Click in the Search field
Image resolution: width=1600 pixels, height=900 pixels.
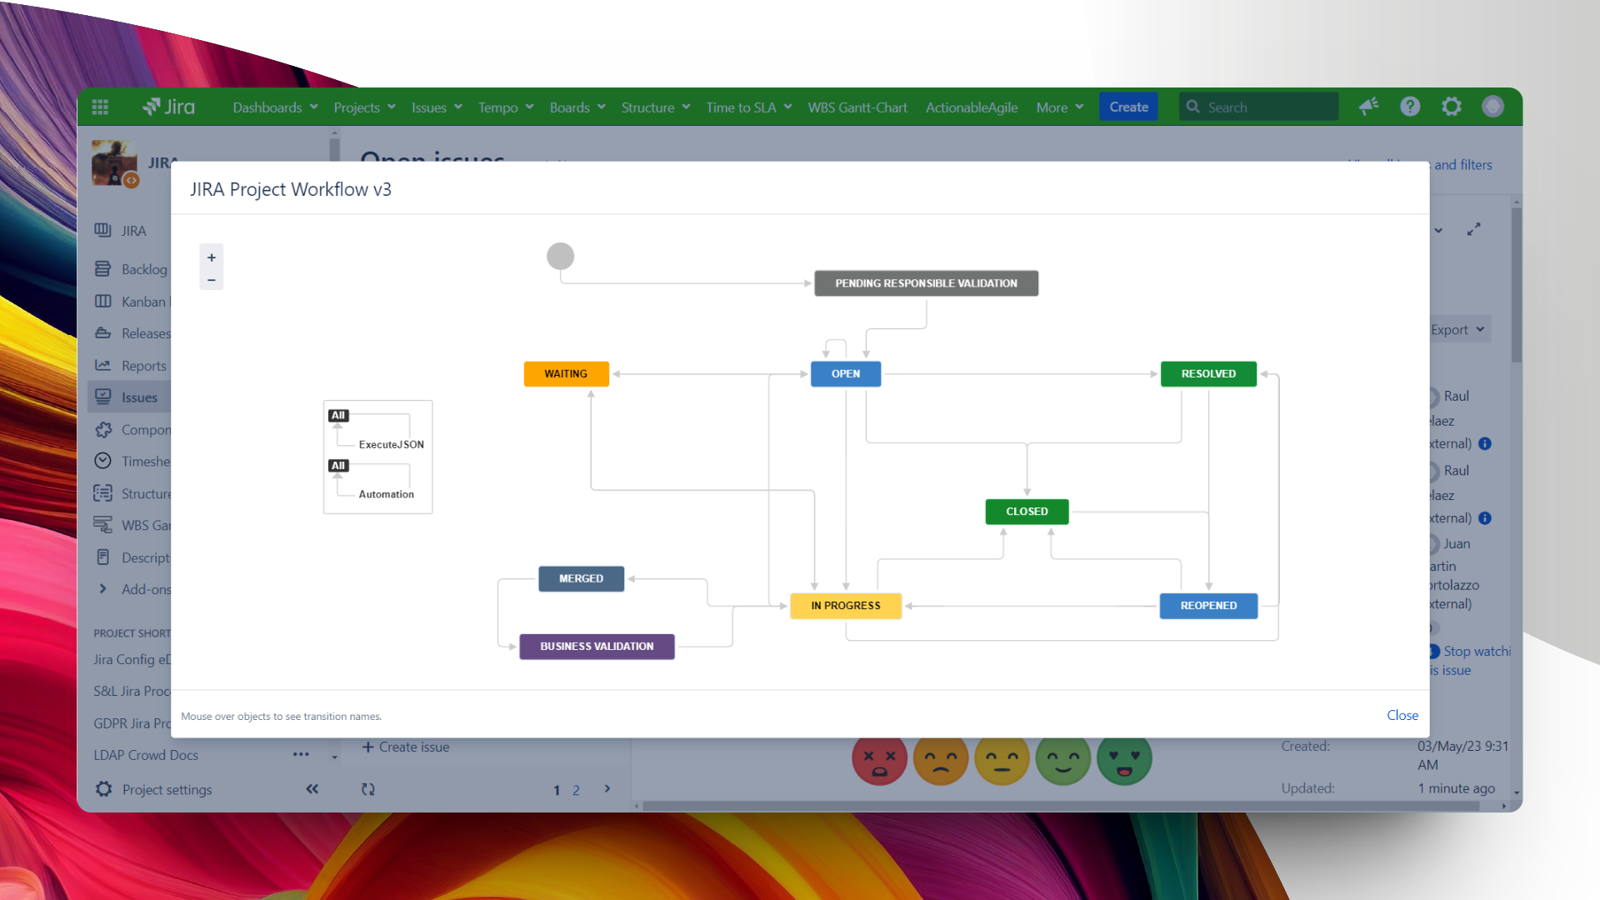coord(1258,107)
